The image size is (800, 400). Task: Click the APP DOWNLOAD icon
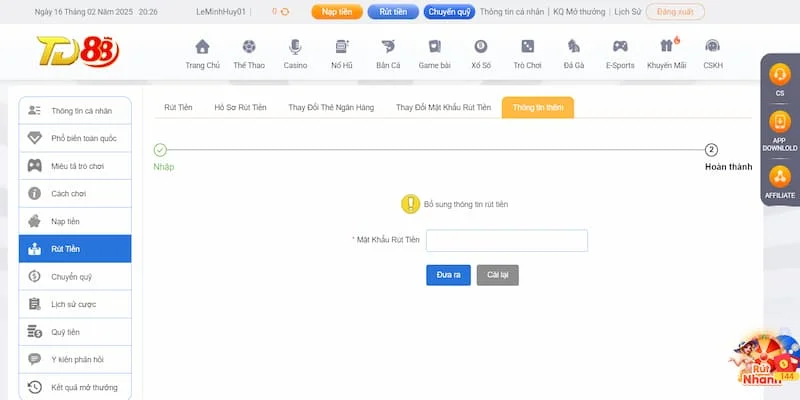tap(780, 122)
